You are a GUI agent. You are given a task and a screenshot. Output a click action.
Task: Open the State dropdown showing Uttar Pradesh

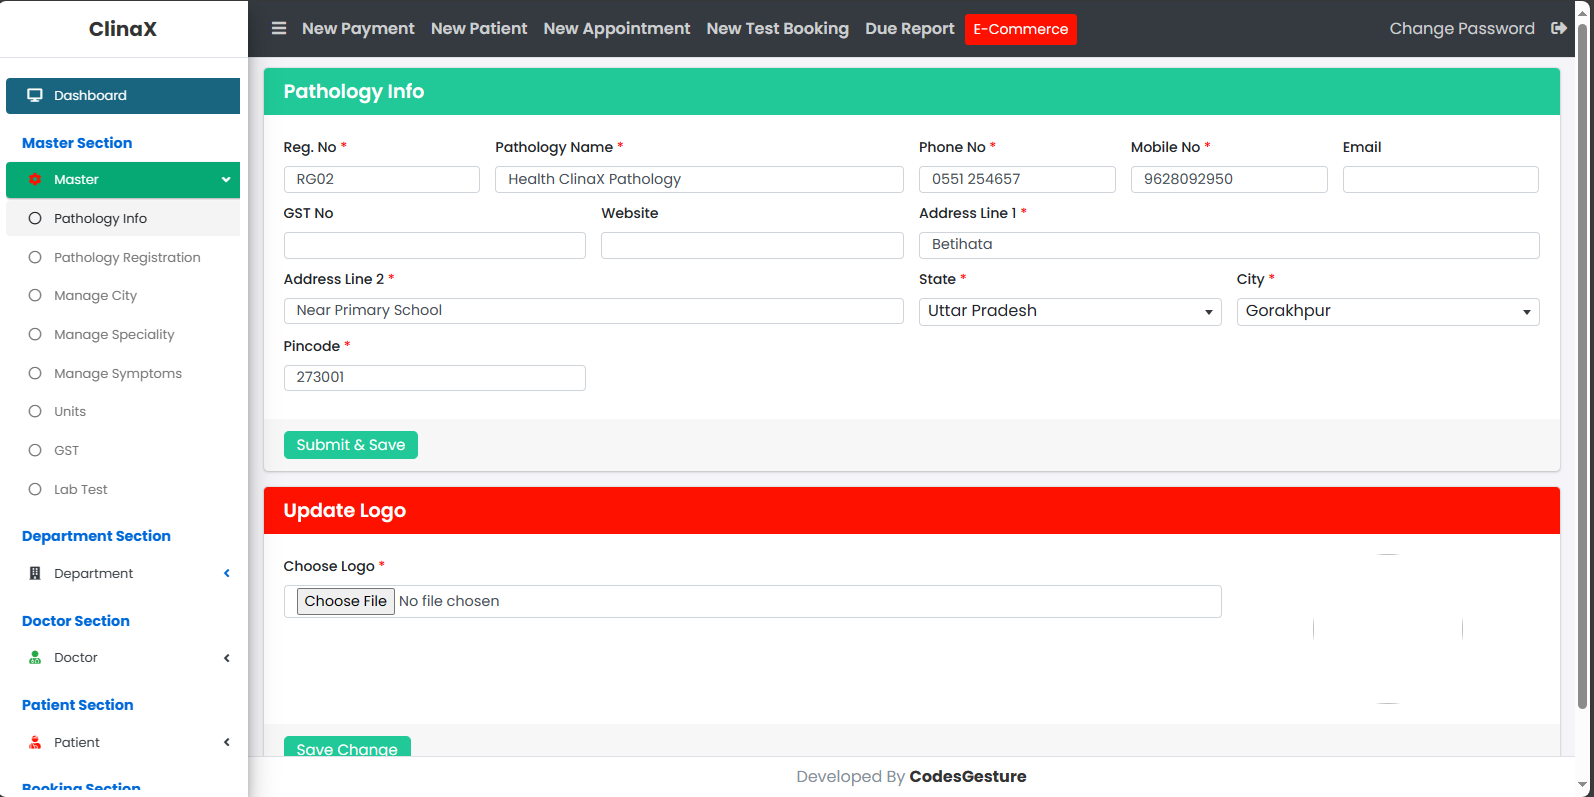(x=1070, y=312)
